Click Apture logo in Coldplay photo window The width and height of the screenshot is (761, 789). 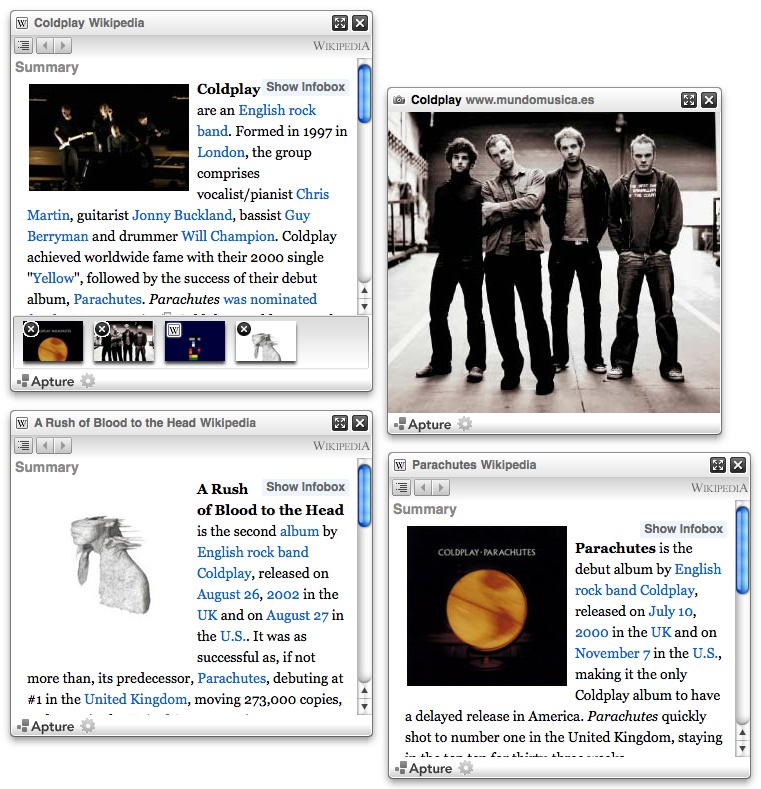423,424
